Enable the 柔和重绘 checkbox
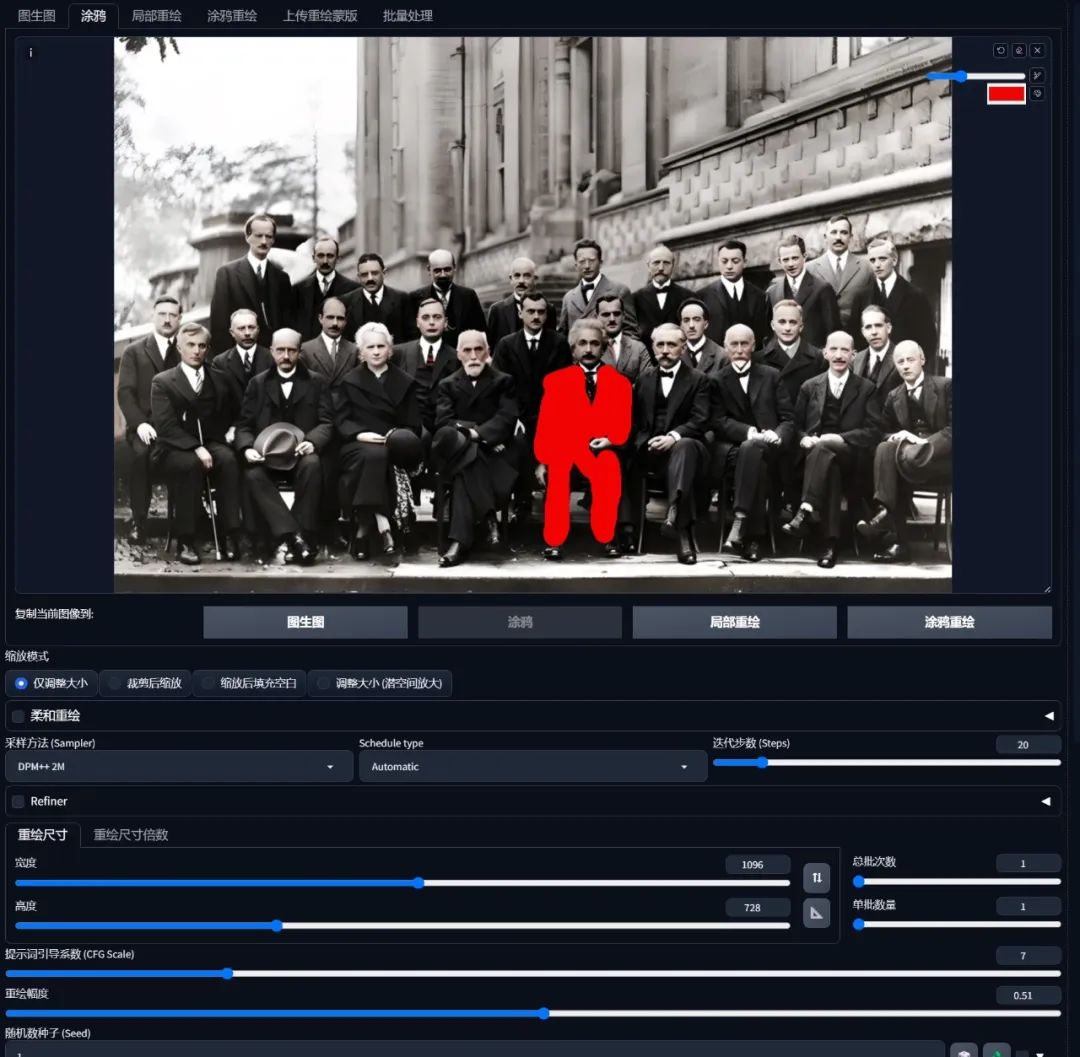Screen dimensions: 1080x1057 point(19,716)
